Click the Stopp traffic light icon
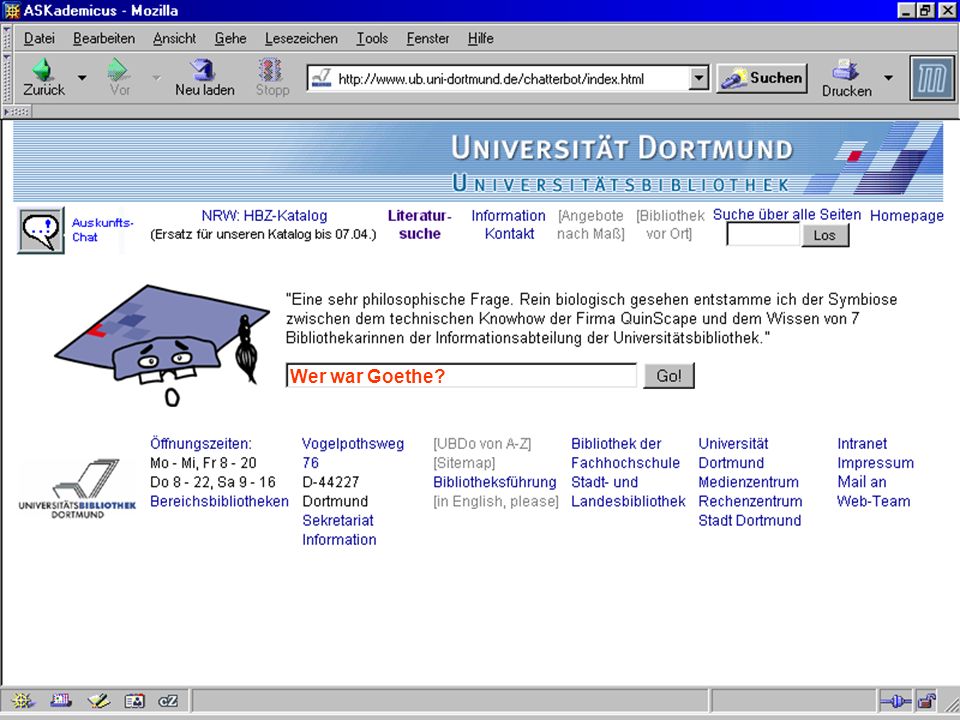The image size is (960, 720). (x=271, y=70)
